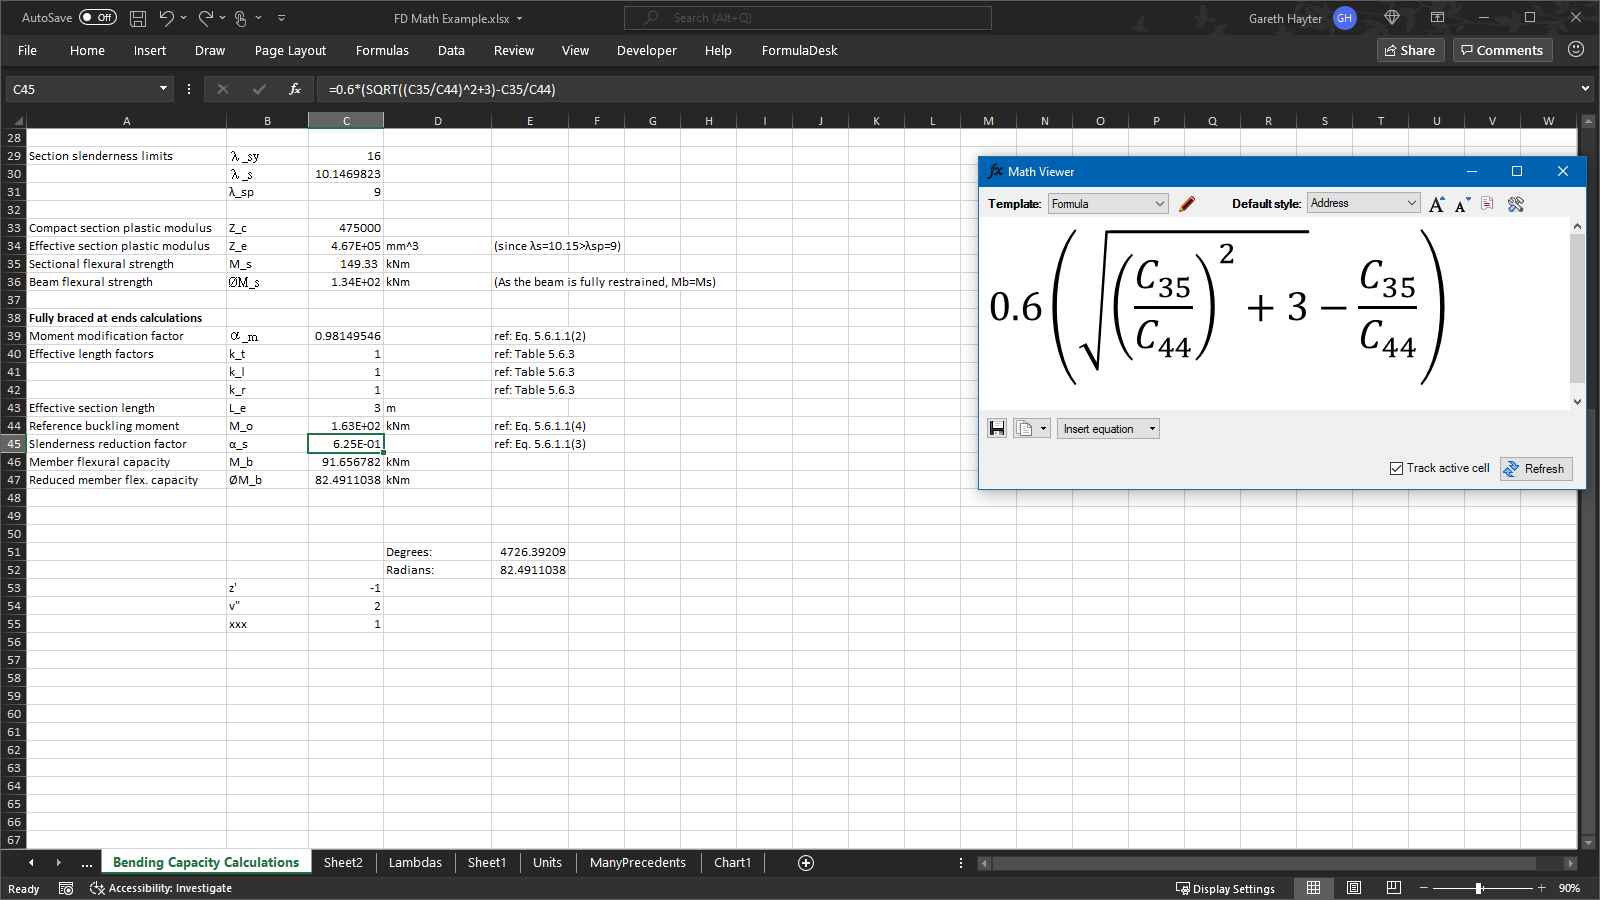Open Math Viewer tools settings icon

click(1515, 204)
